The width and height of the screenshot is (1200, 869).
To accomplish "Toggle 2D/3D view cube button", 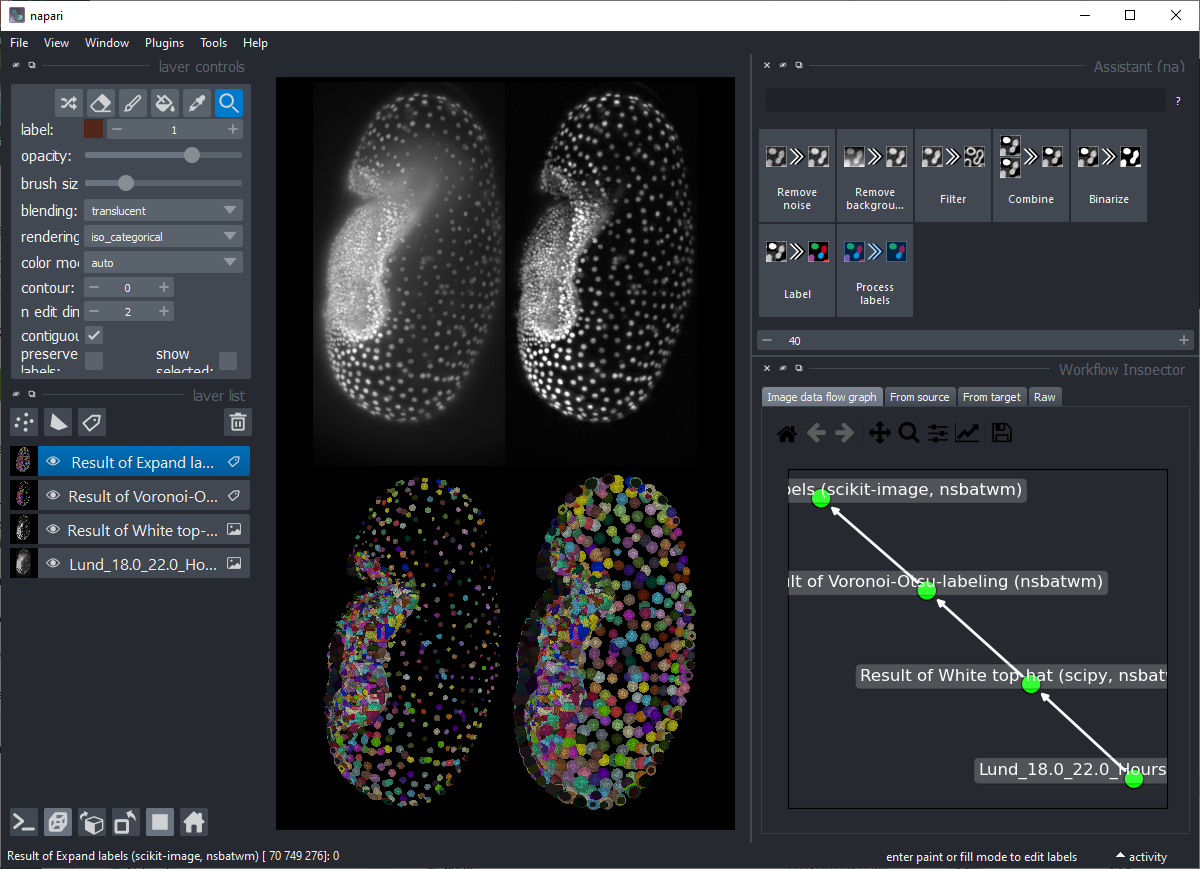I will [x=58, y=822].
